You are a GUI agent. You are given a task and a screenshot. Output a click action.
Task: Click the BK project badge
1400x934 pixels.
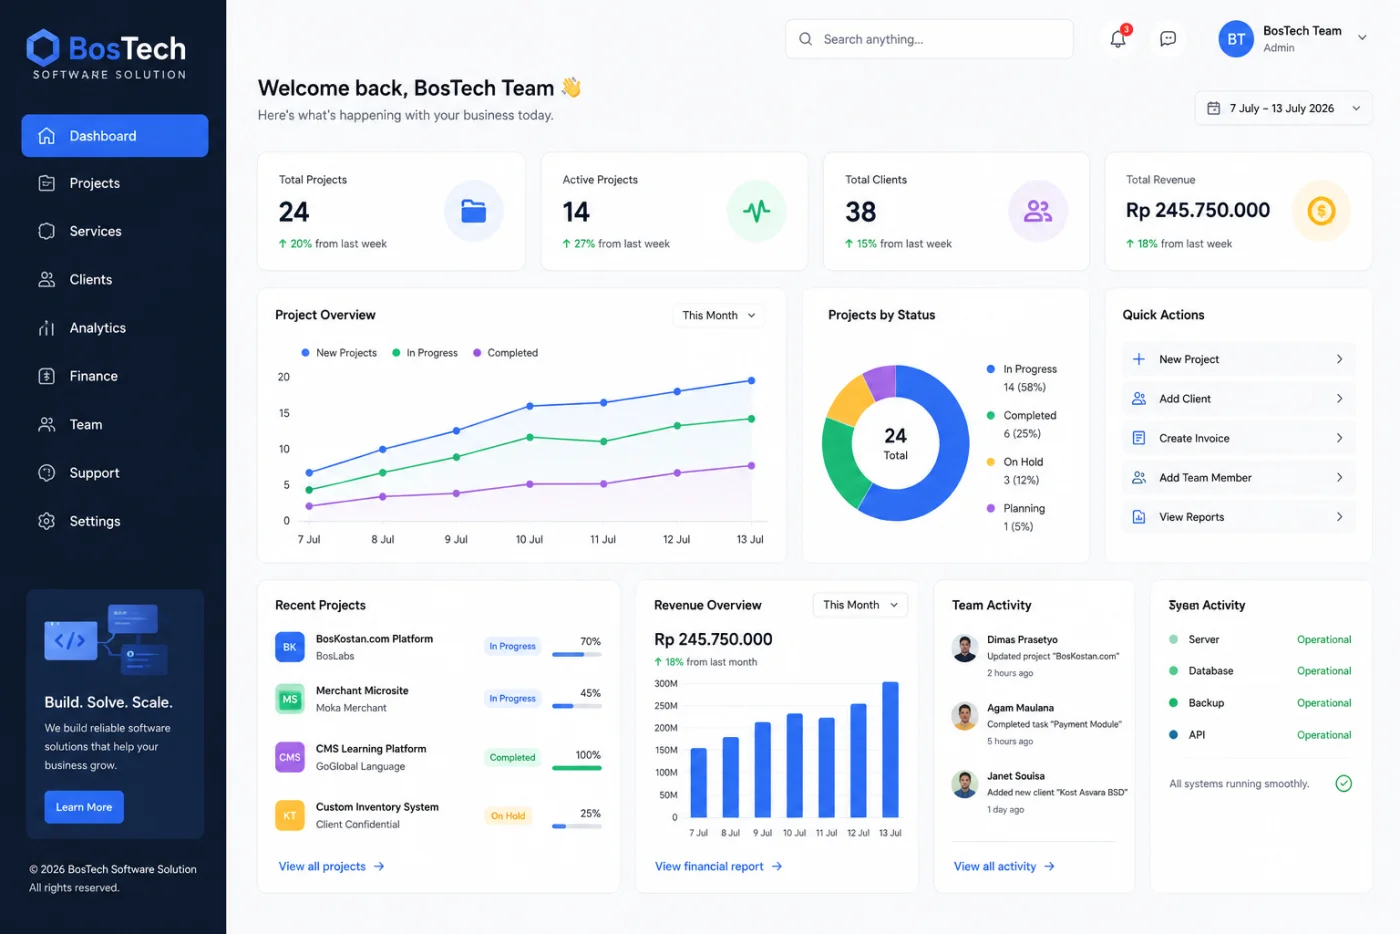289,647
